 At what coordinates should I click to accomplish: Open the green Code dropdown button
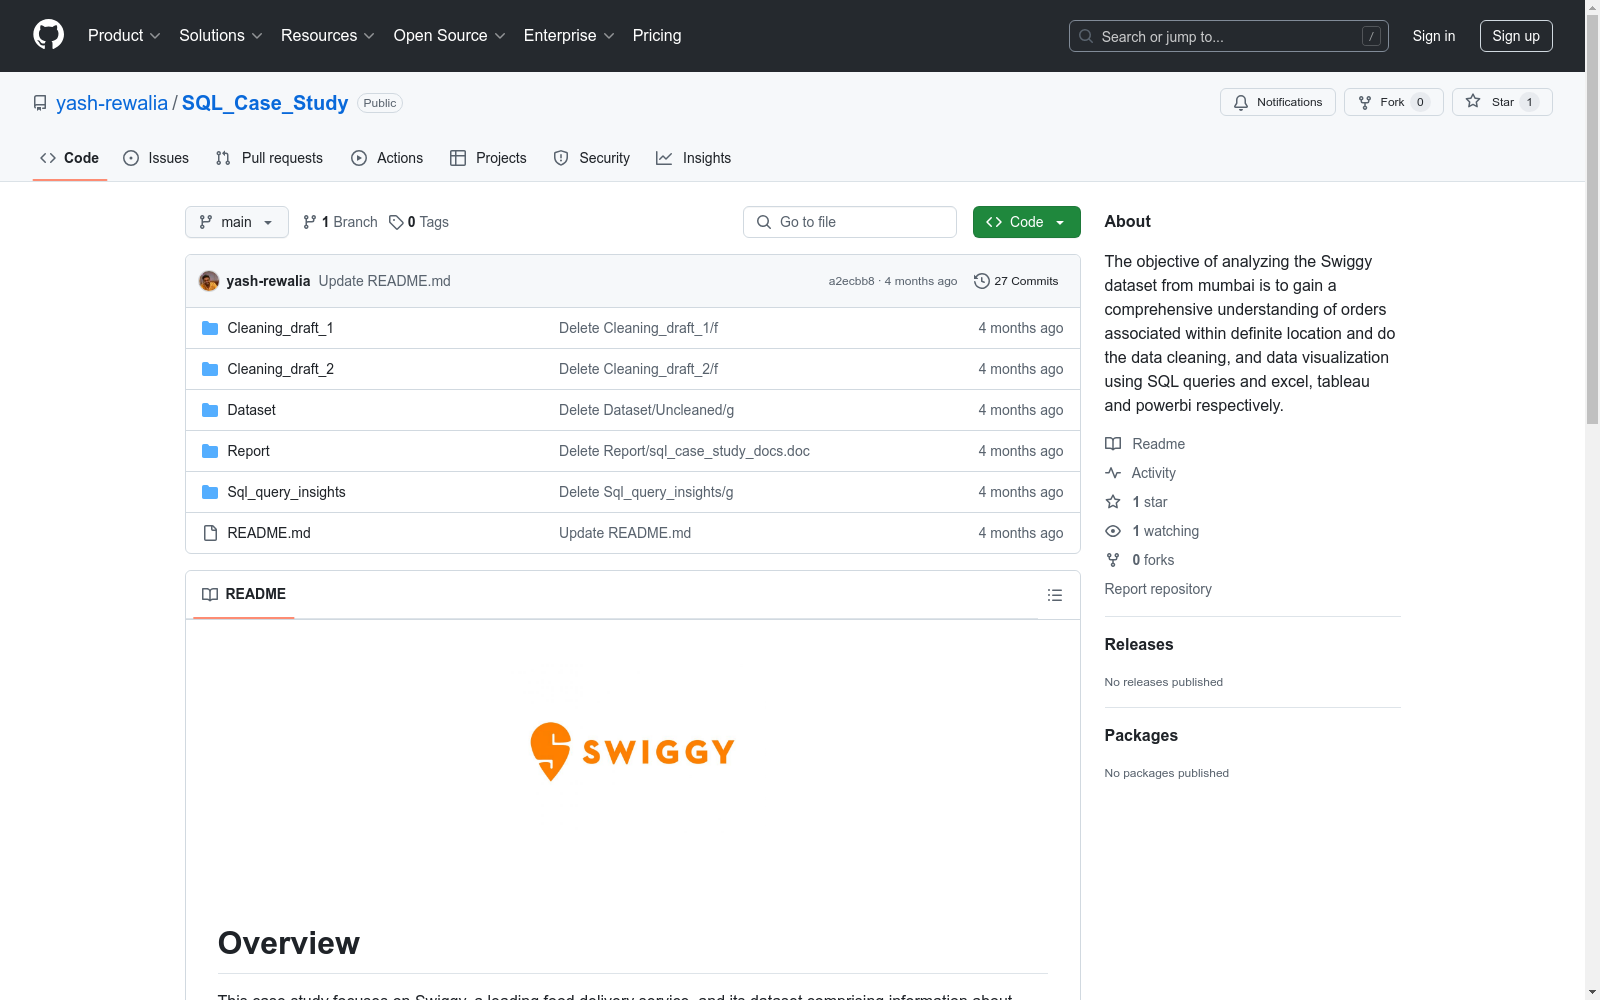(x=1027, y=222)
